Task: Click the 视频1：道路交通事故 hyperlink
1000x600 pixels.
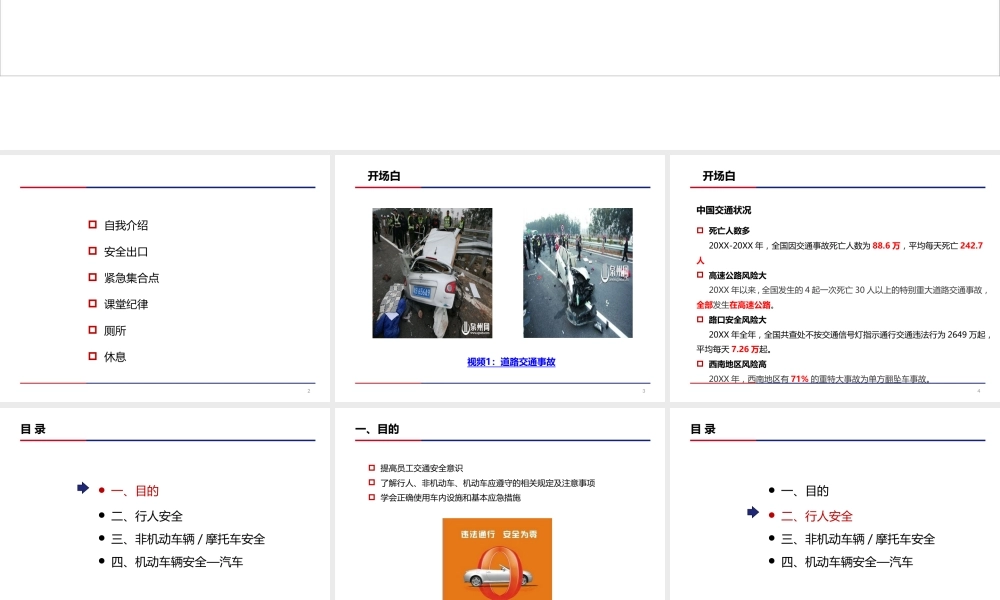Action: (511, 362)
